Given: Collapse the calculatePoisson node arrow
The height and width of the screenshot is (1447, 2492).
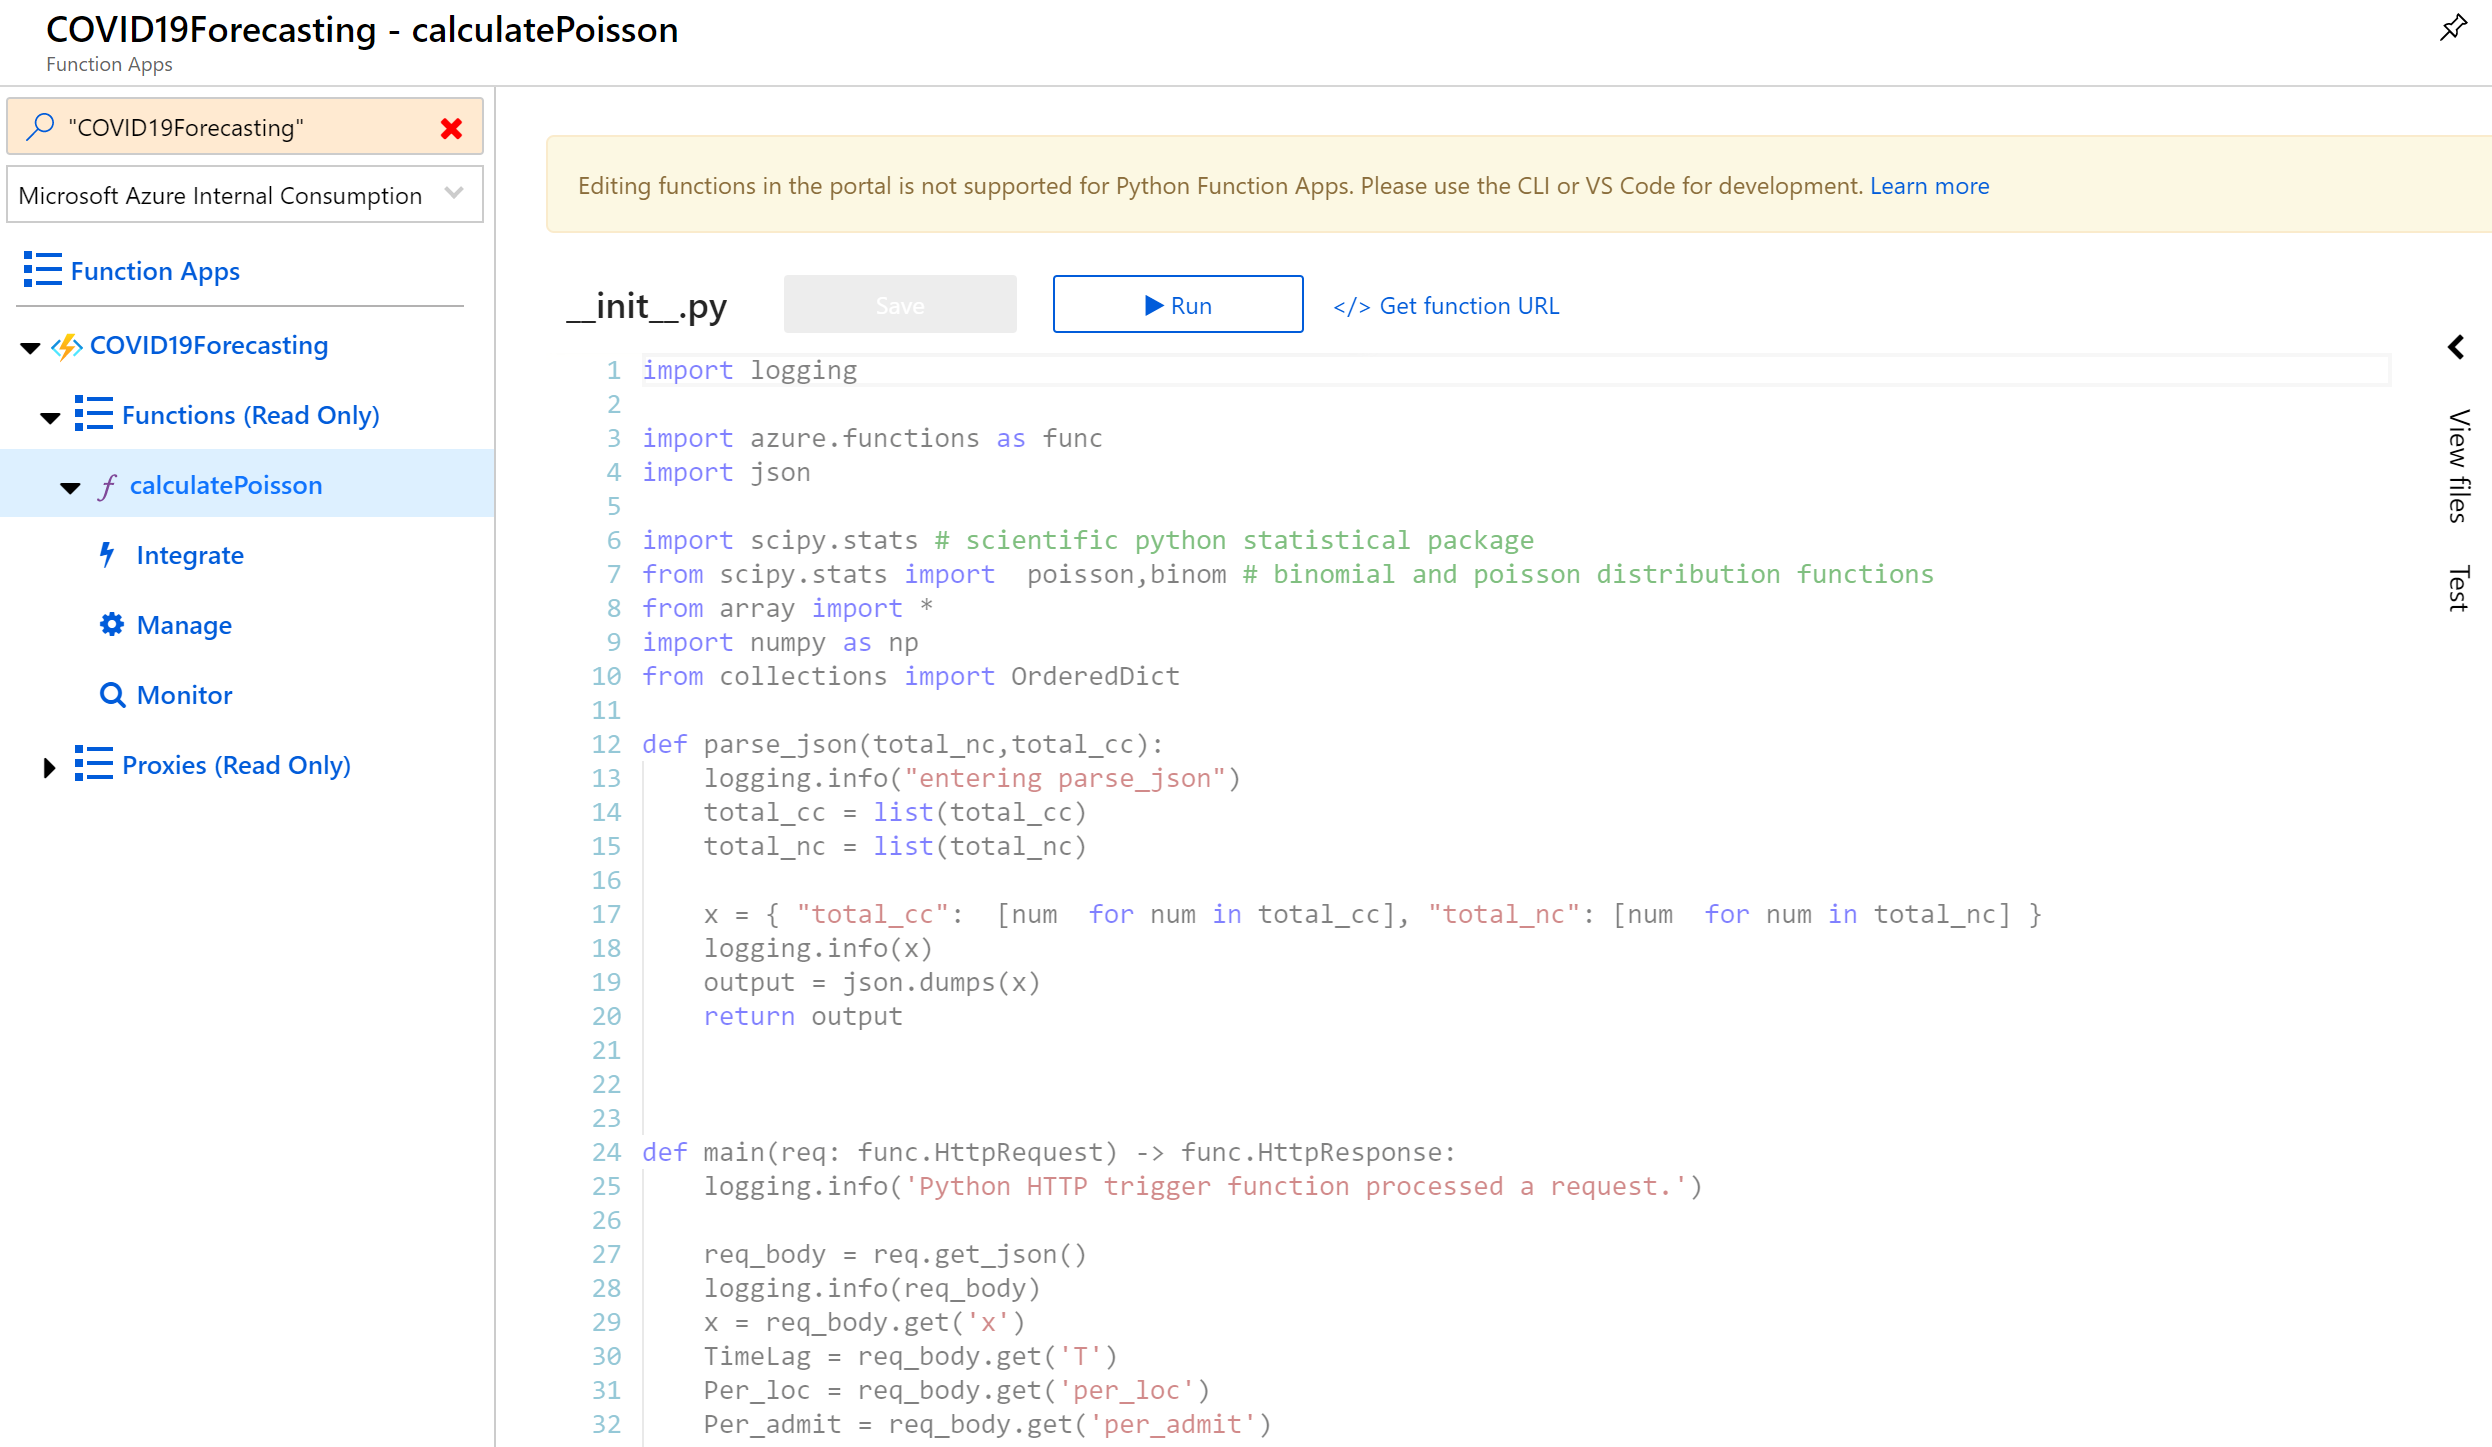Looking at the screenshot, I should coord(70,487).
